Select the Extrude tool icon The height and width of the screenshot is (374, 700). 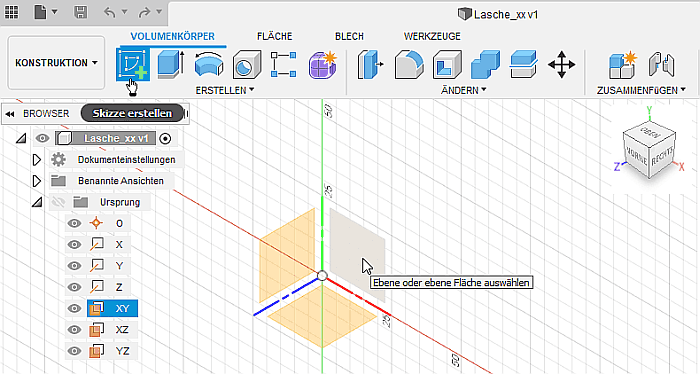click(171, 65)
